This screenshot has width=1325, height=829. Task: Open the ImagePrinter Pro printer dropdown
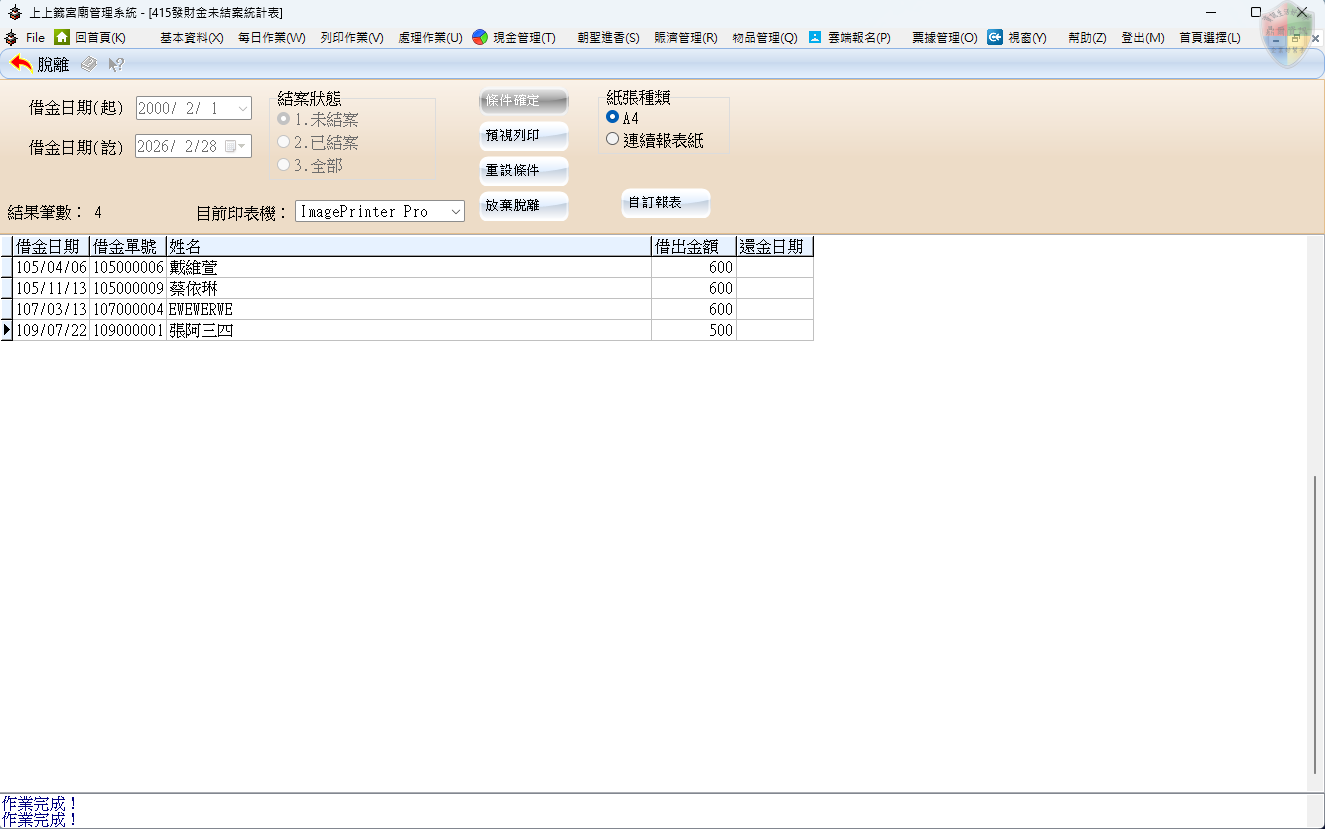tap(456, 211)
